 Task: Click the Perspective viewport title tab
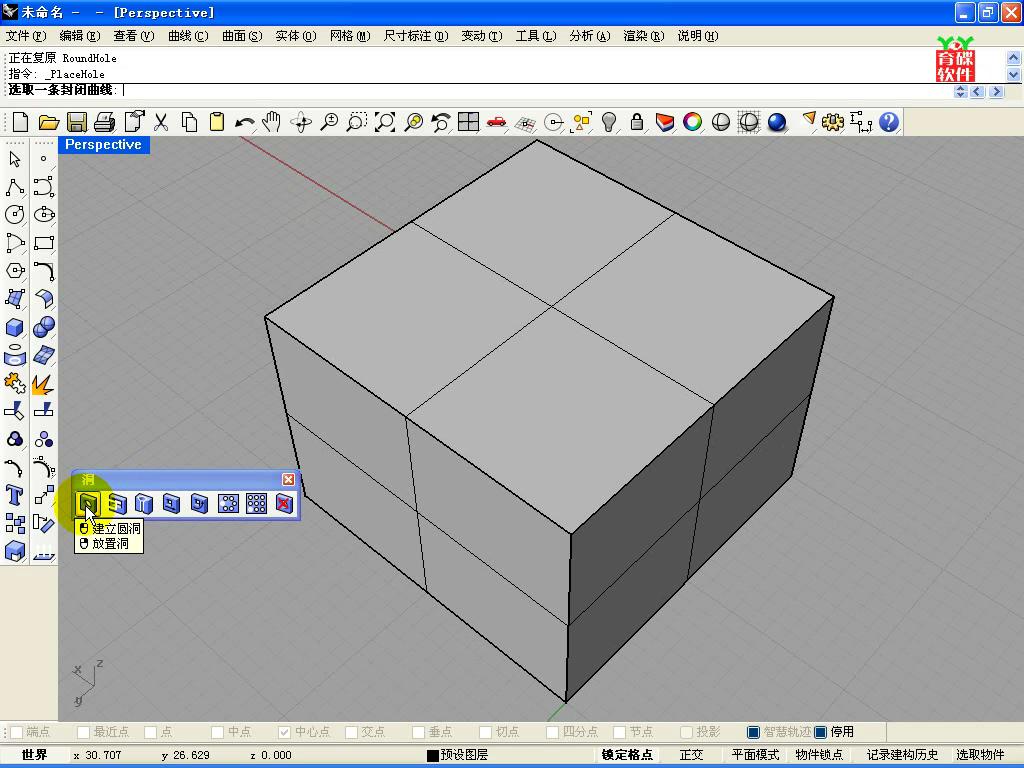(103, 144)
